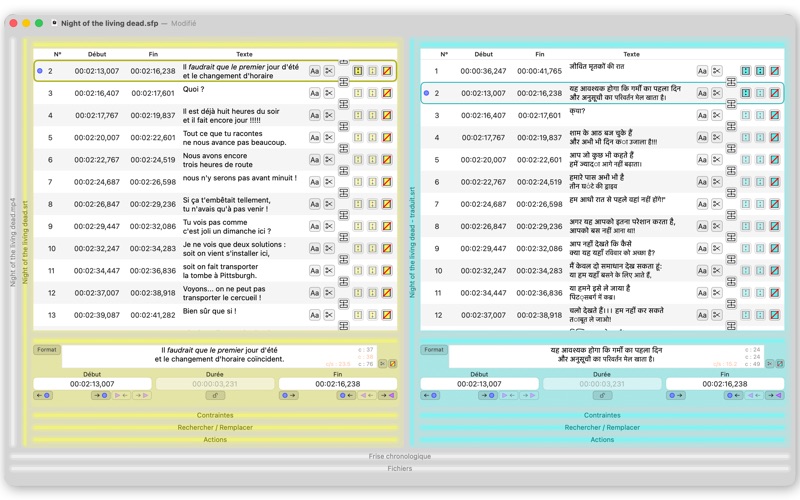The image size is (800, 500).
Task: Select French row "Bien sûr que si !"
Action: pyautogui.click(x=215, y=315)
